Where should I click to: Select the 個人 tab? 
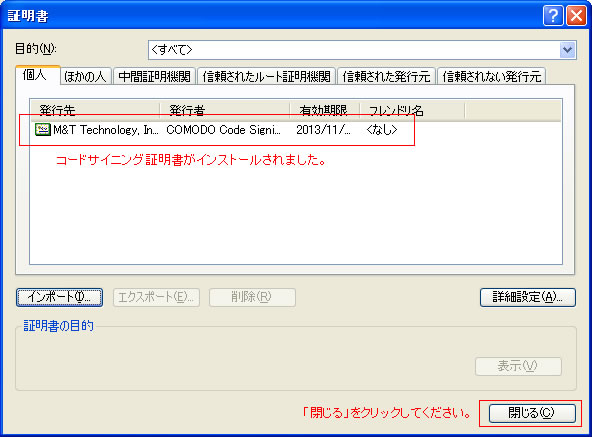[37, 75]
